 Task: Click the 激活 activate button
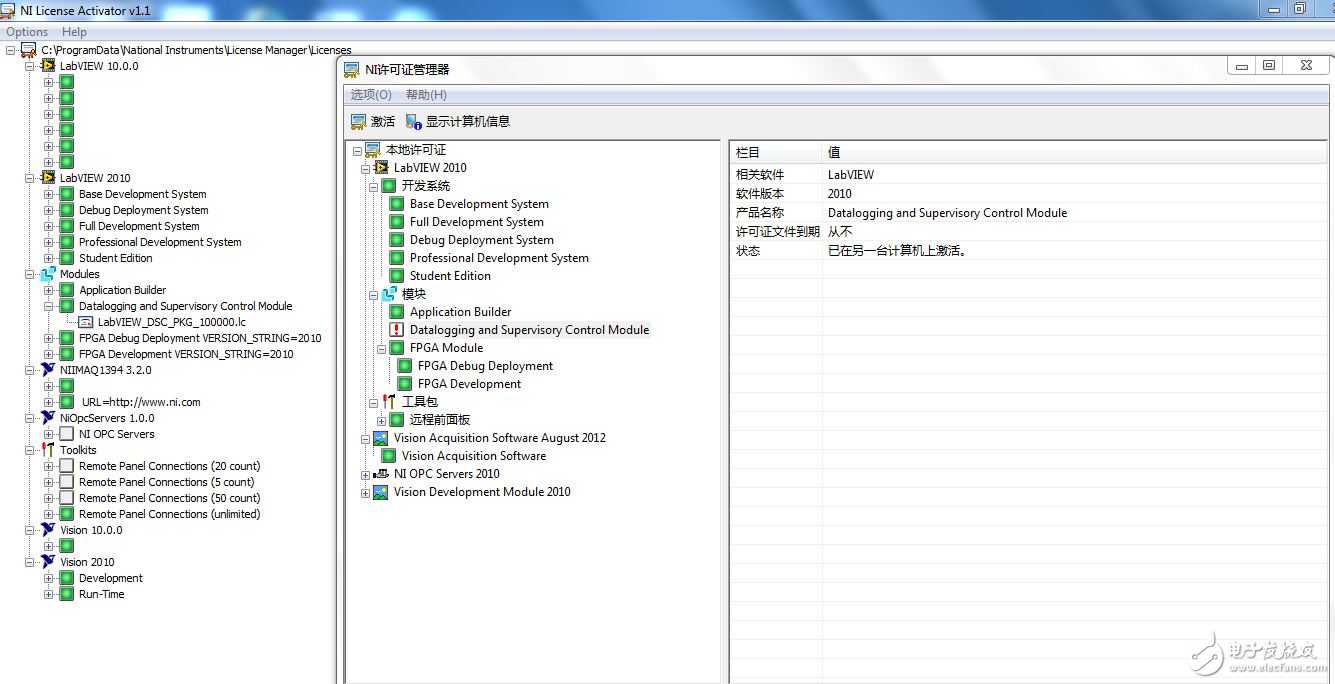(373, 122)
